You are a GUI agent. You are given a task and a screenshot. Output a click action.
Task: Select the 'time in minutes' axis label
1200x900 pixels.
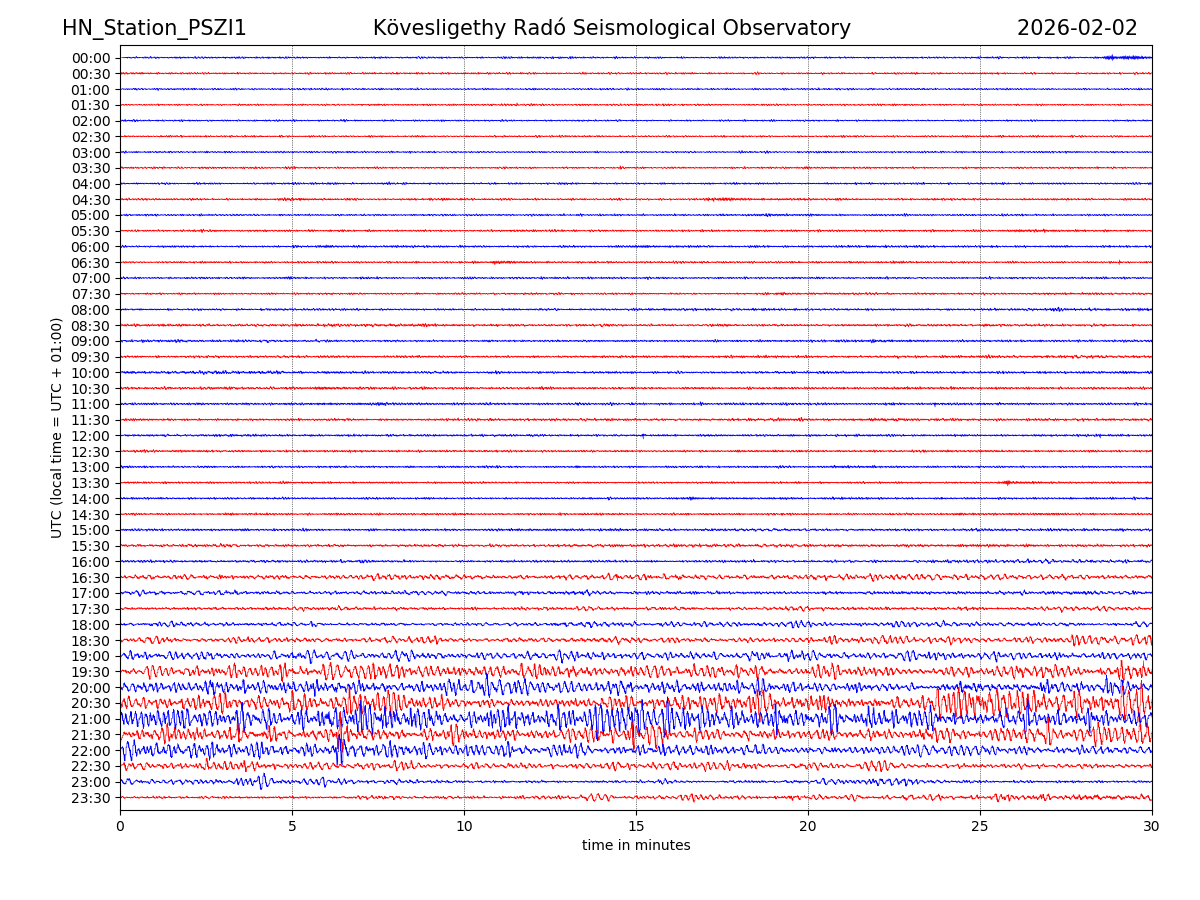(x=636, y=846)
